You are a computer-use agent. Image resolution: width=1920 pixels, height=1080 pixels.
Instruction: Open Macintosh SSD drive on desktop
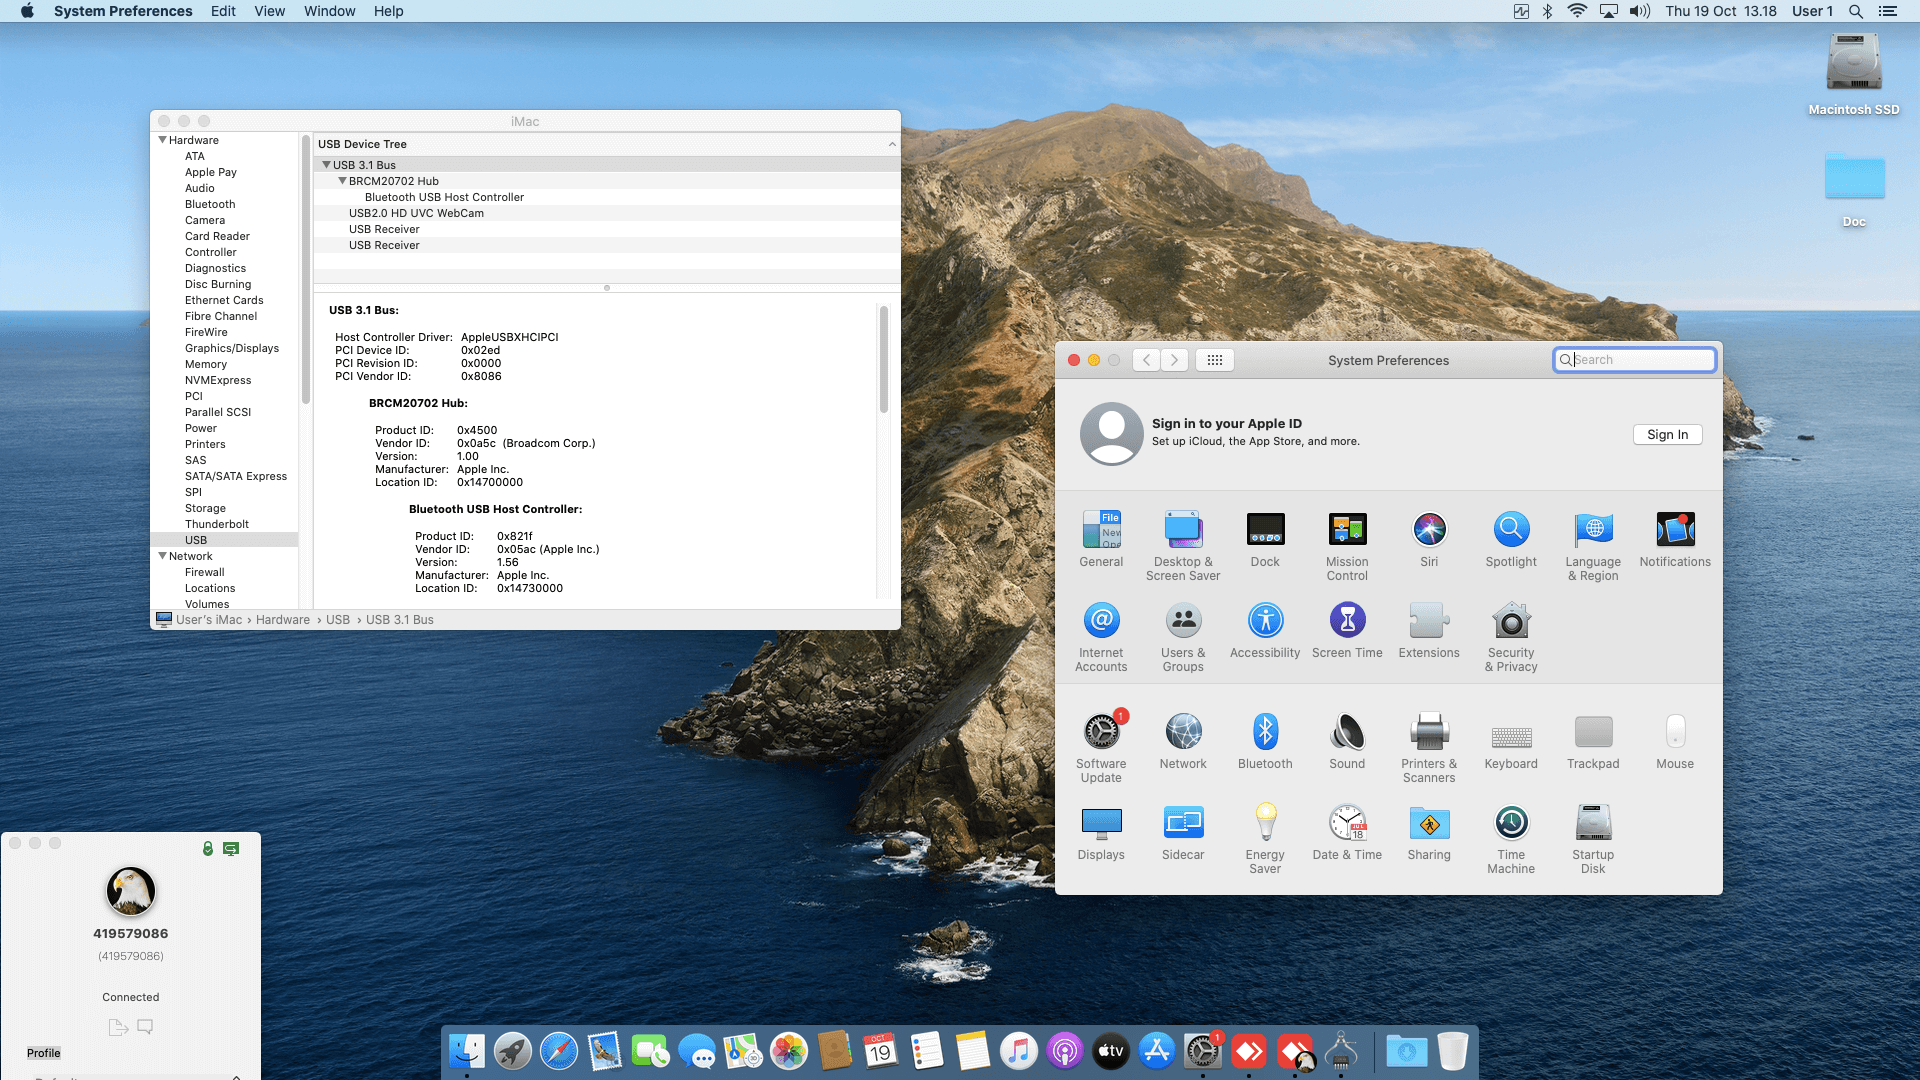(1853, 74)
